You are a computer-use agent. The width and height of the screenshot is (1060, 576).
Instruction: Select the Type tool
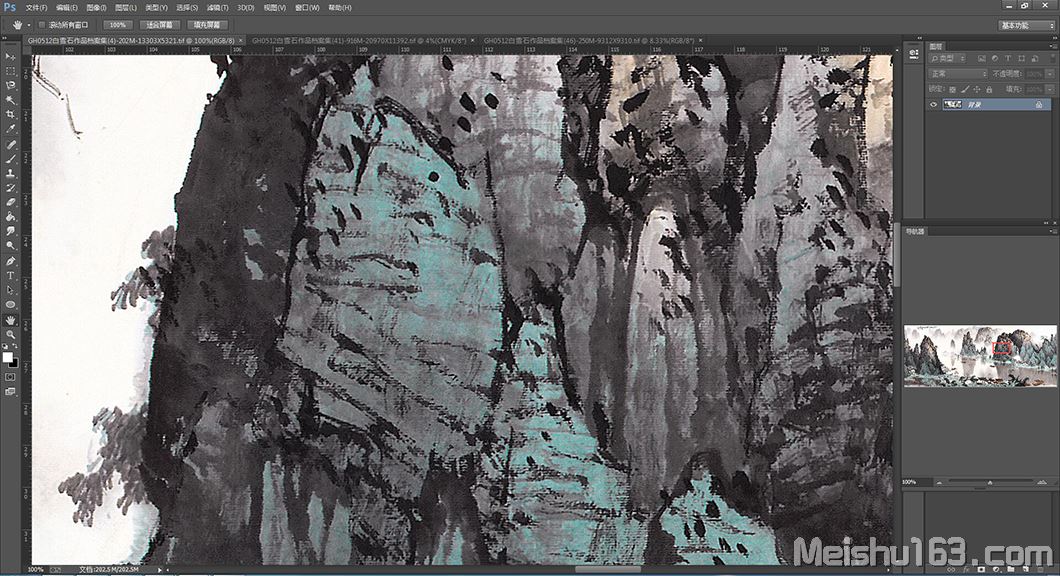point(10,276)
